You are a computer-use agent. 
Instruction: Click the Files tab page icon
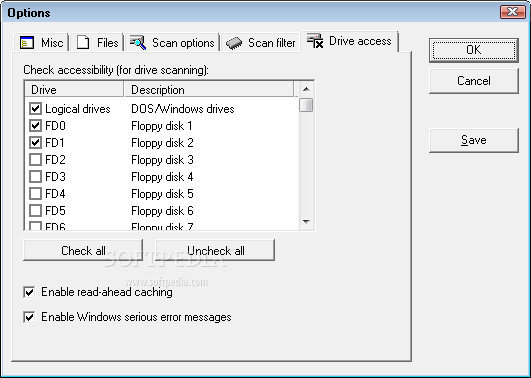(83, 43)
